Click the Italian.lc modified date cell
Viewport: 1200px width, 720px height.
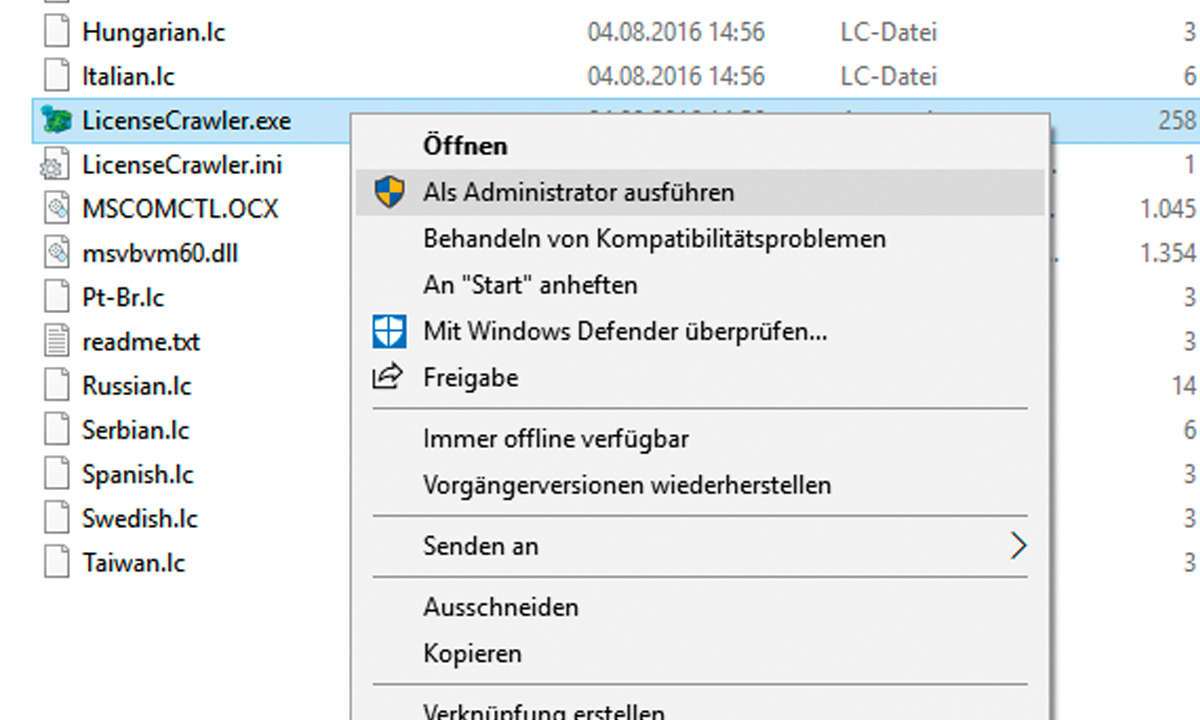click(676, 76)
